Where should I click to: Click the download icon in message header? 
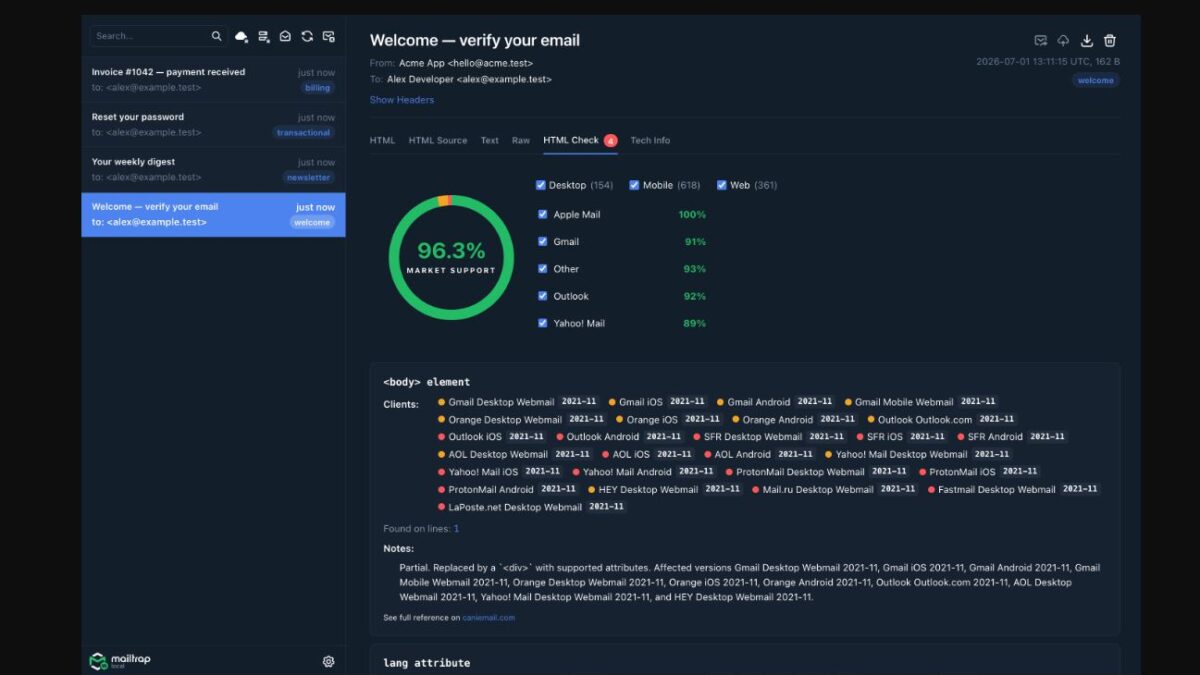pyautogui.click(x=1087, y=41)
